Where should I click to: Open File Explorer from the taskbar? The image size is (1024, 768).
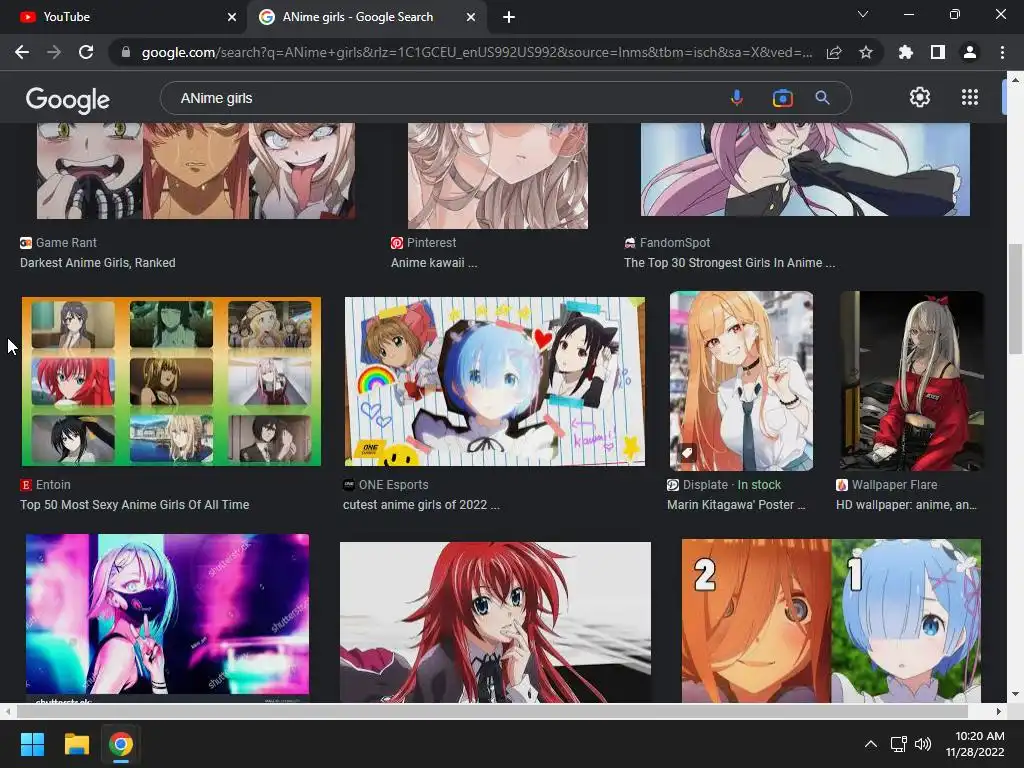click(76, 744)
